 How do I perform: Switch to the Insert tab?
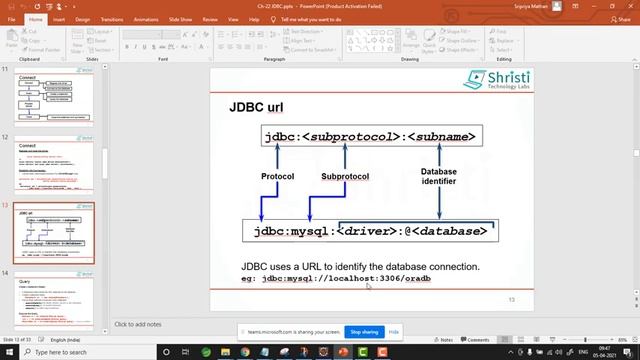tap(59, 20)
